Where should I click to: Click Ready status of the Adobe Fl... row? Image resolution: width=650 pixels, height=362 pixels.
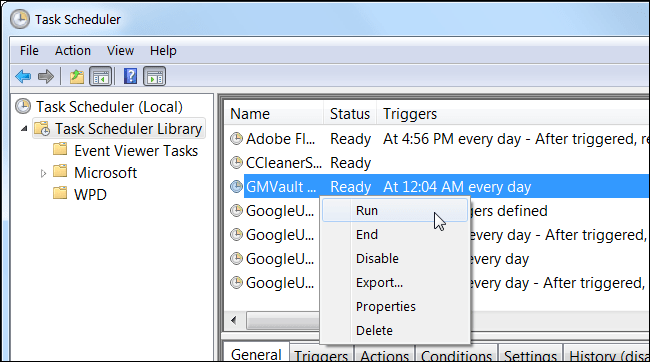(350, 138)
